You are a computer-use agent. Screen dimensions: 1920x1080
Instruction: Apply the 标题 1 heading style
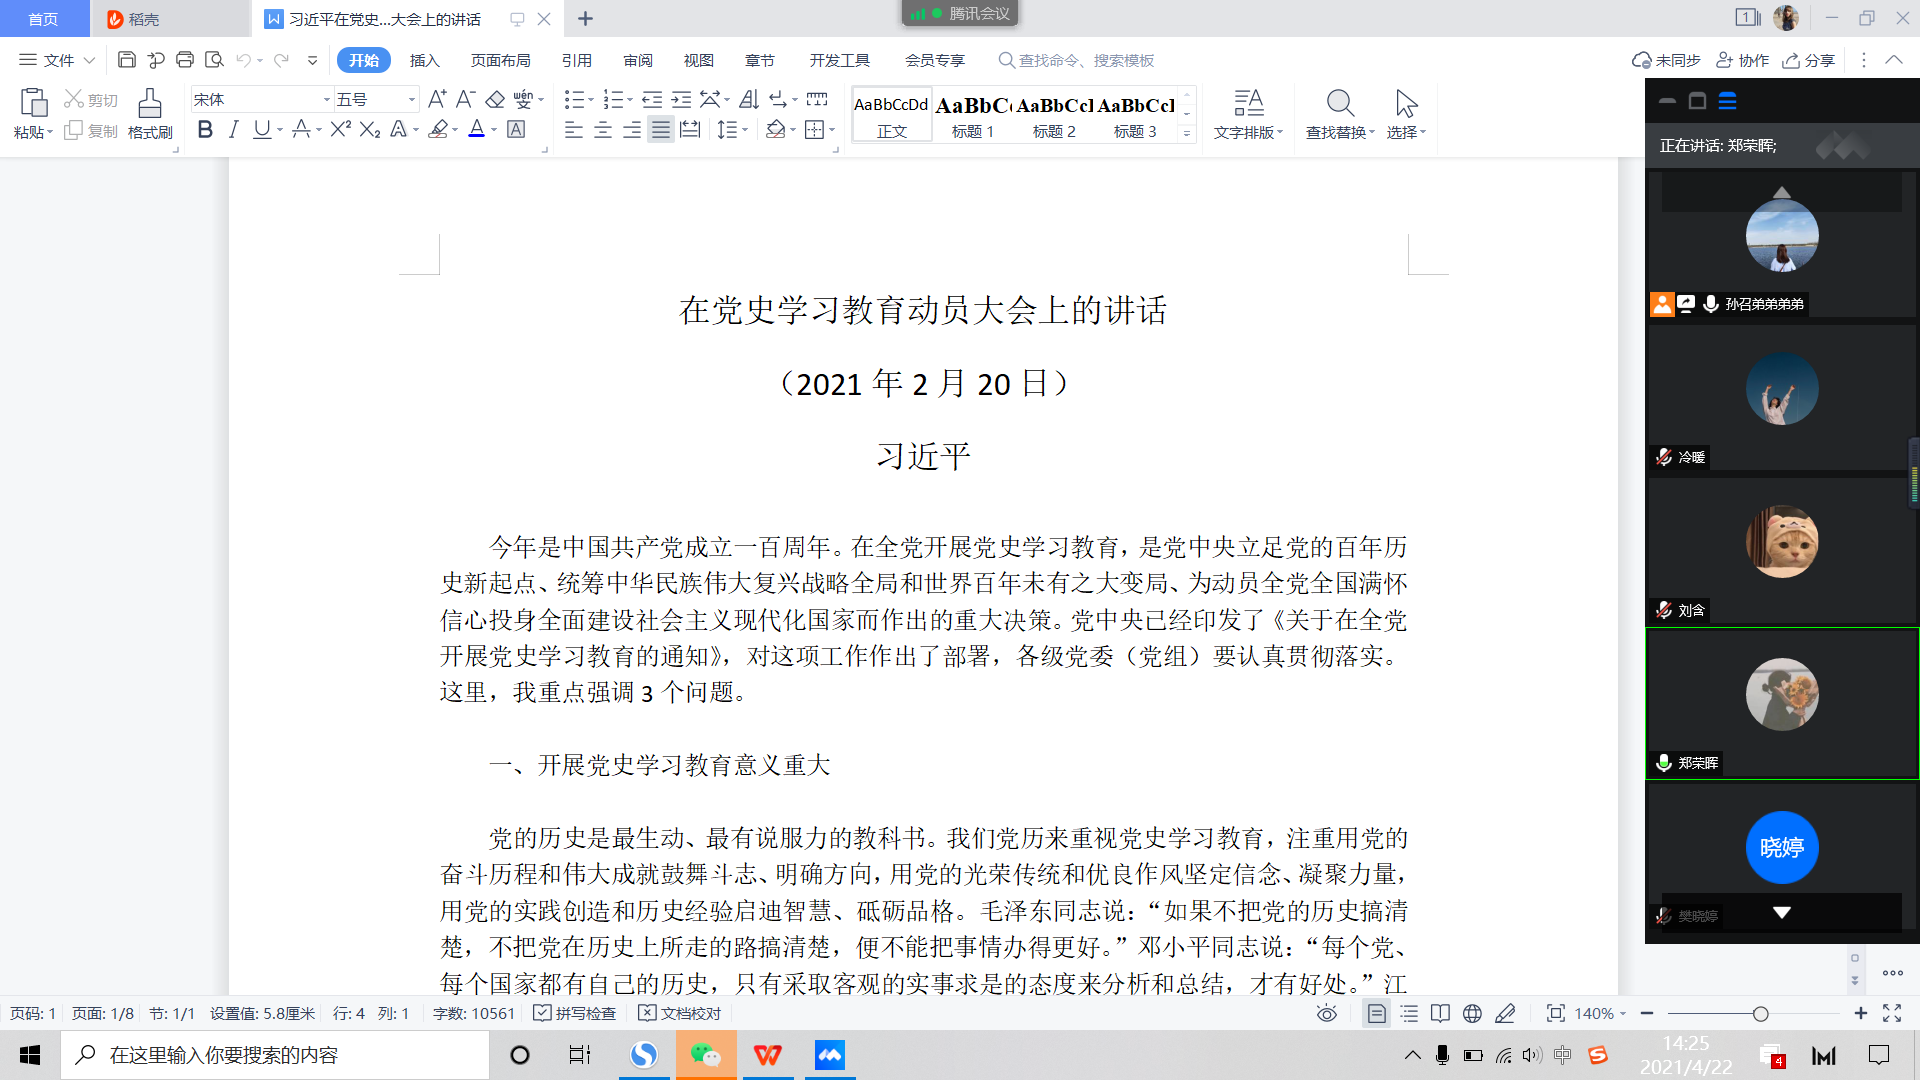pyautogui.click(x=972, y=114)
